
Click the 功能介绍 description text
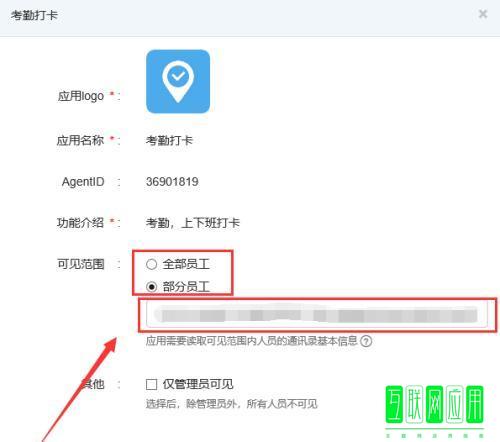click(x=193, y=223)
